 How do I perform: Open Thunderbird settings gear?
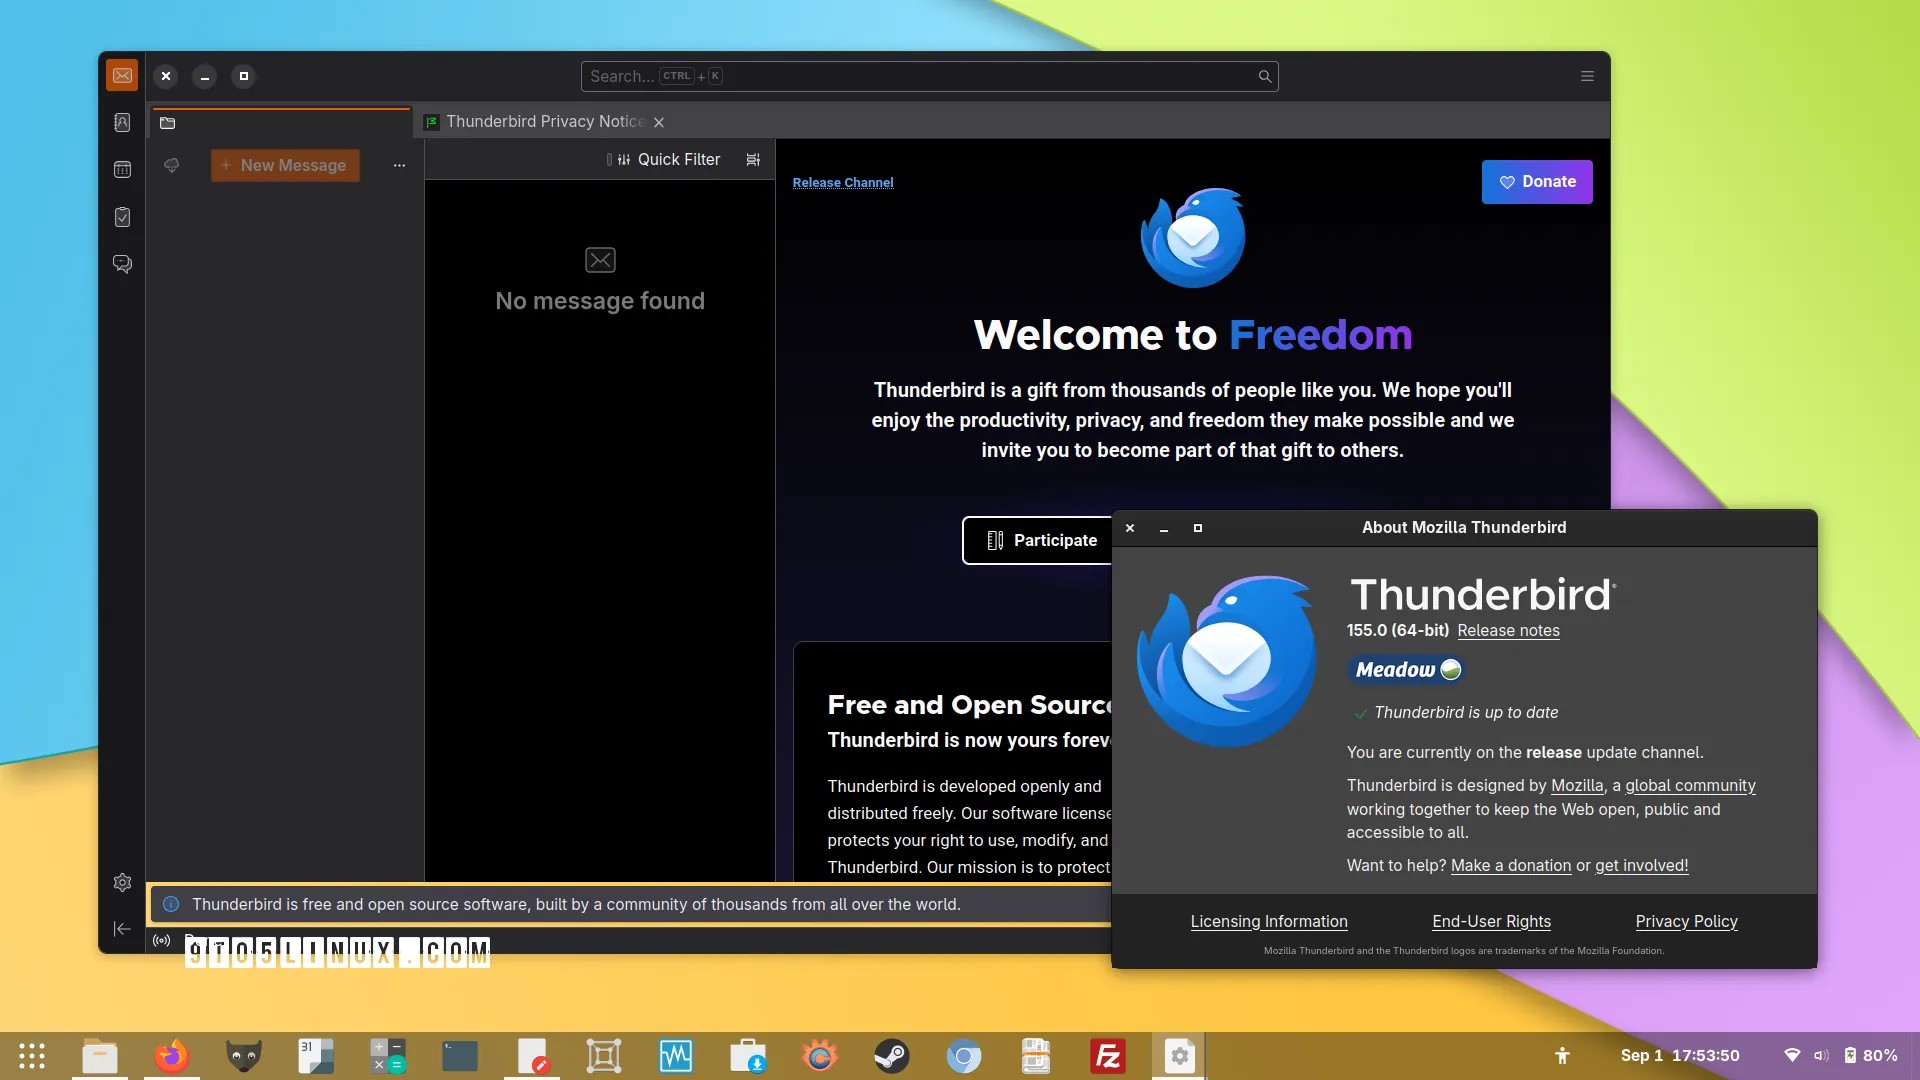point(122,882)
